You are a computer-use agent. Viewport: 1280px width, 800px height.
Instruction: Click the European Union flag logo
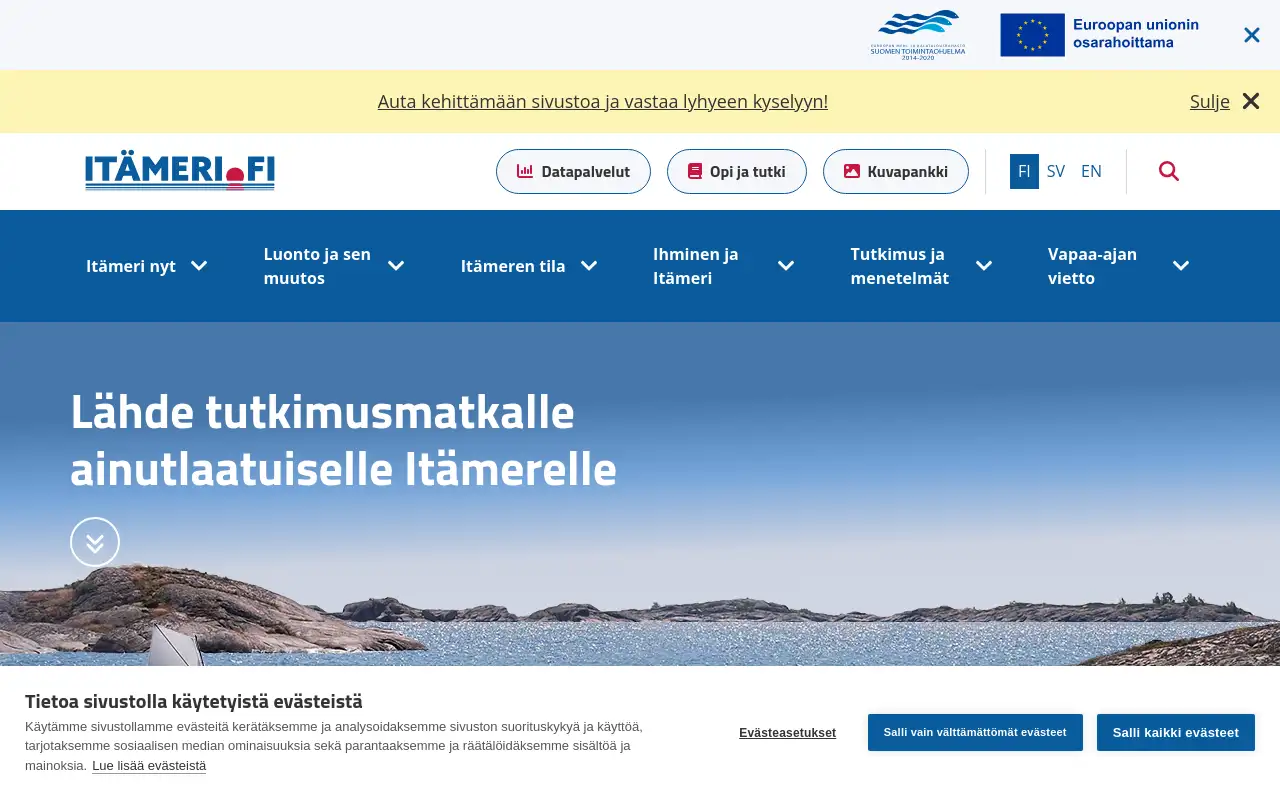tap(1032, 35)
